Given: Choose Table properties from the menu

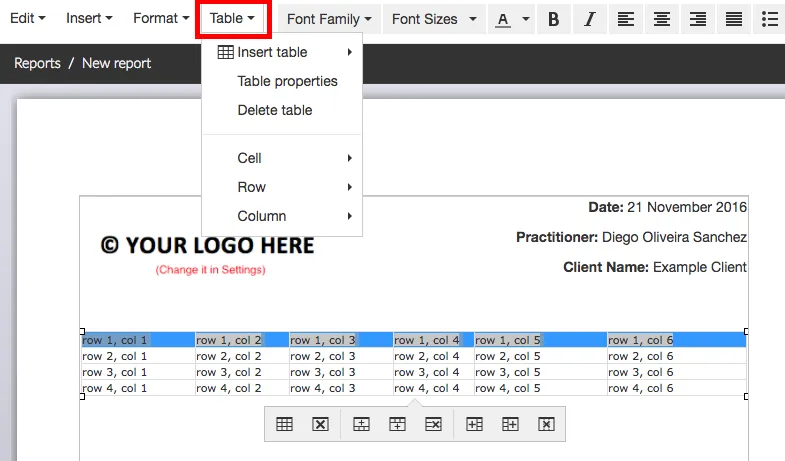Looking at the screenshot, I should 282,81.
